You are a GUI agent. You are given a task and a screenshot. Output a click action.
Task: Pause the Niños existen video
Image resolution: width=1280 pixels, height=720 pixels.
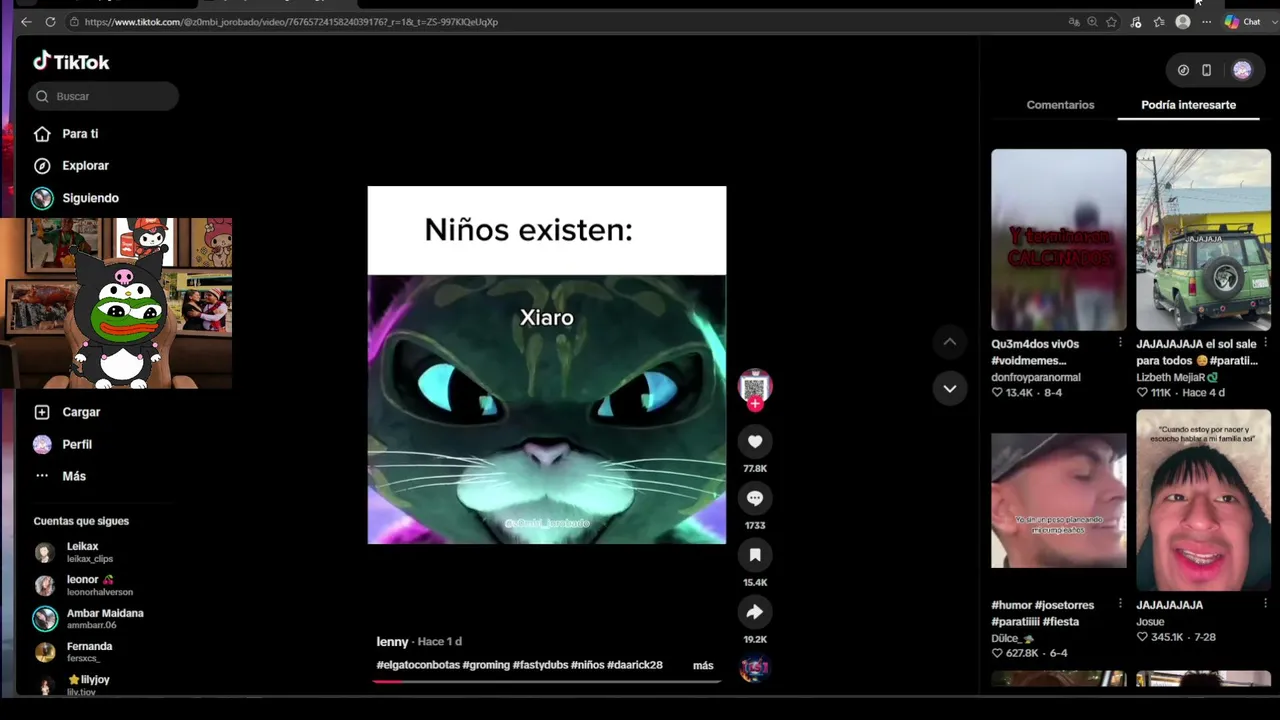click(x=547, y=365)
